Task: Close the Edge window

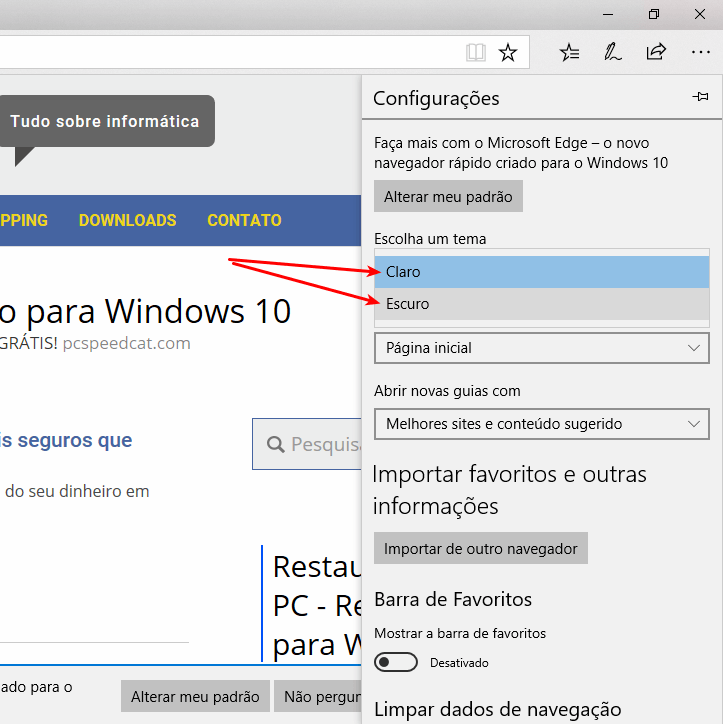Action: click(699, 14)
